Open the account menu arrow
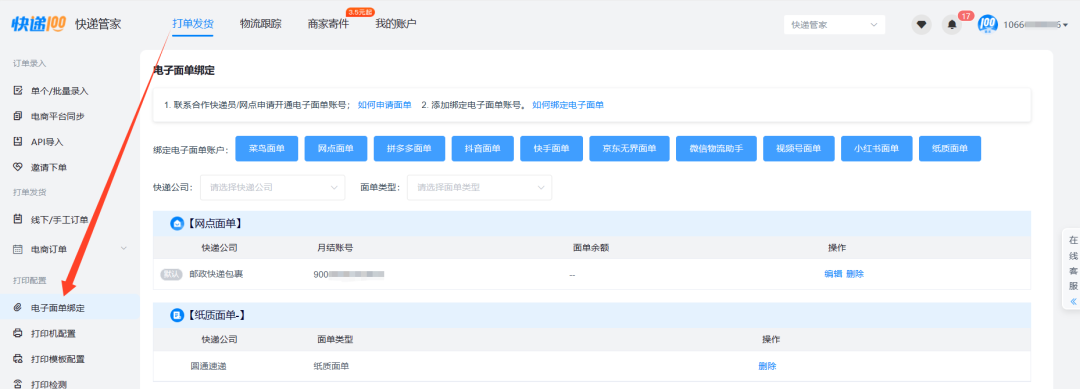This screenshot has width=1080, height=389. (1066, 25)
